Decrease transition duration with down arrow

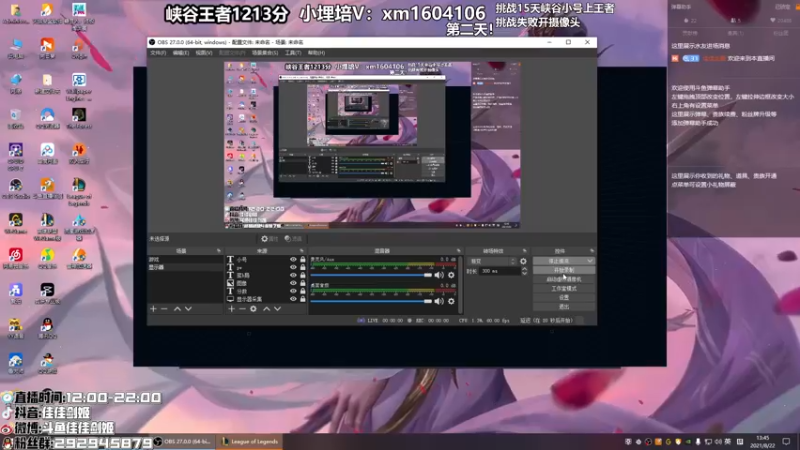click(524, 273)
